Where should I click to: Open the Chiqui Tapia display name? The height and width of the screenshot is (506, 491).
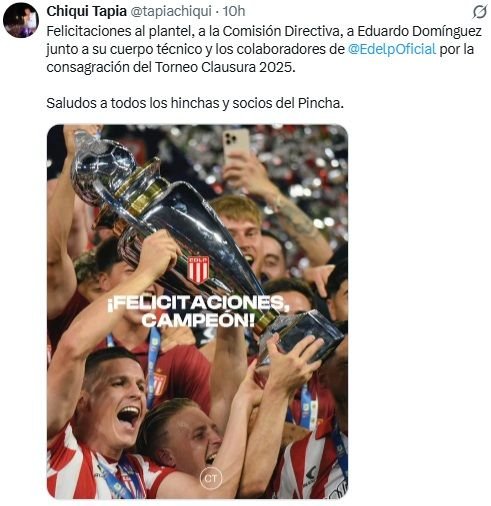click(x=86, y=11)
